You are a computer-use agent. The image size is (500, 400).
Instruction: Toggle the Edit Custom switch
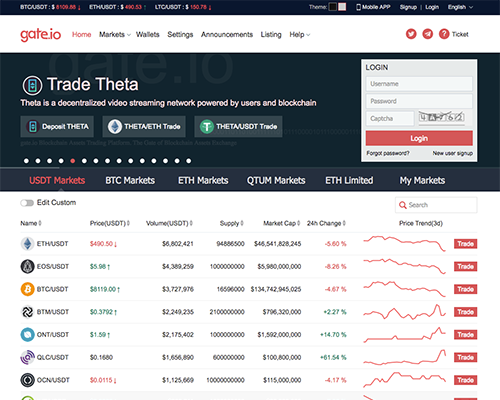27,203
